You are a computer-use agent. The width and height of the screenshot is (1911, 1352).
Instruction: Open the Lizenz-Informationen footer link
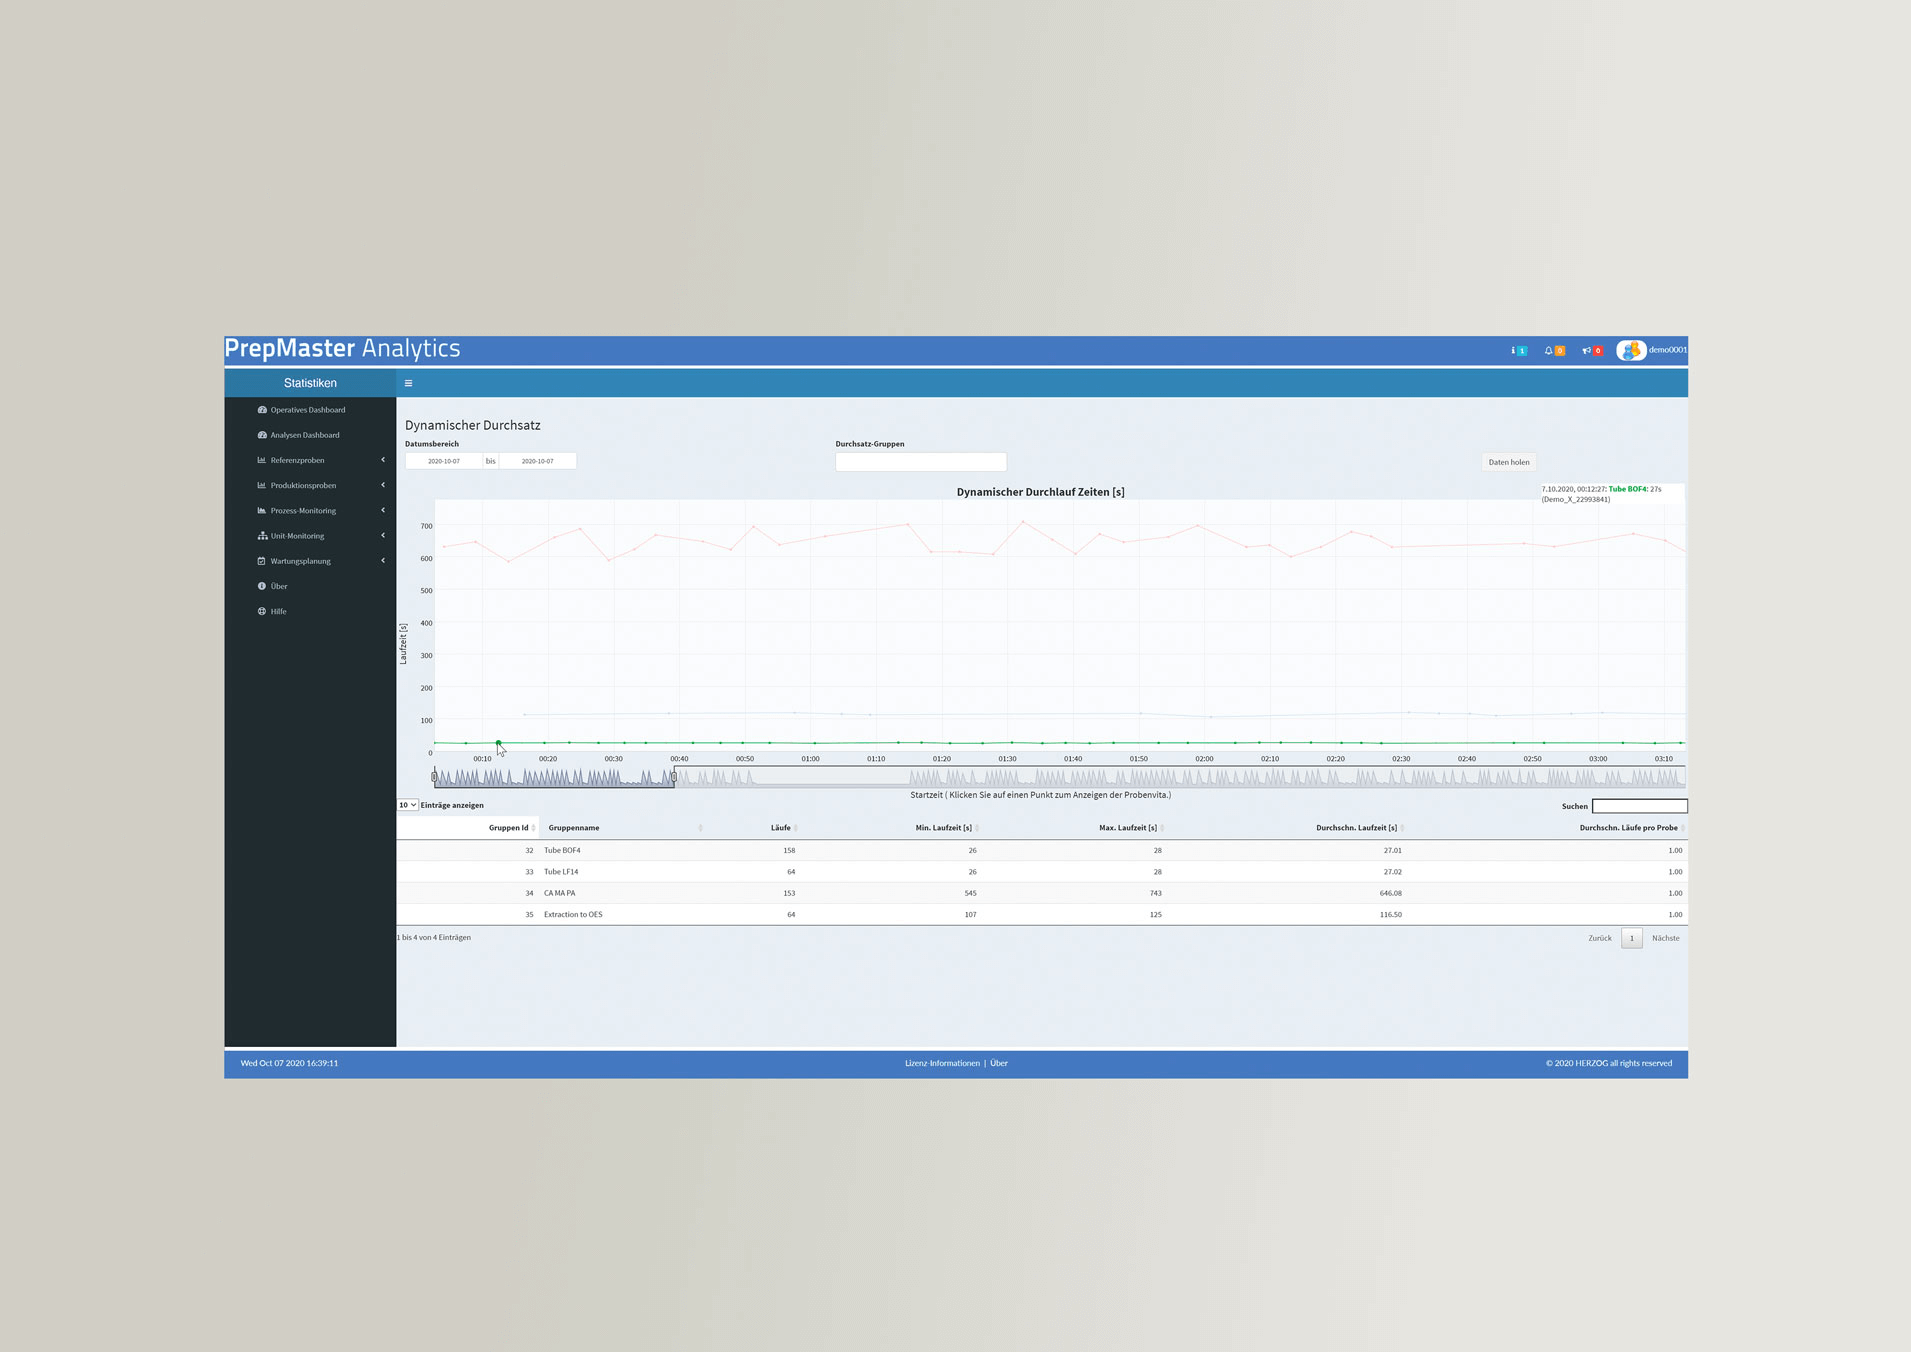(x=942, y=1063)
